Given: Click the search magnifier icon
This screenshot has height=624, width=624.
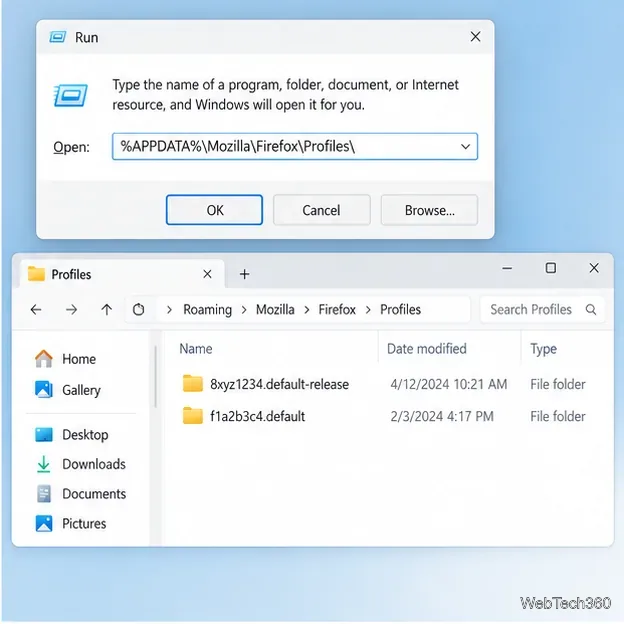Looking at the screenshot, I should 591,309.
